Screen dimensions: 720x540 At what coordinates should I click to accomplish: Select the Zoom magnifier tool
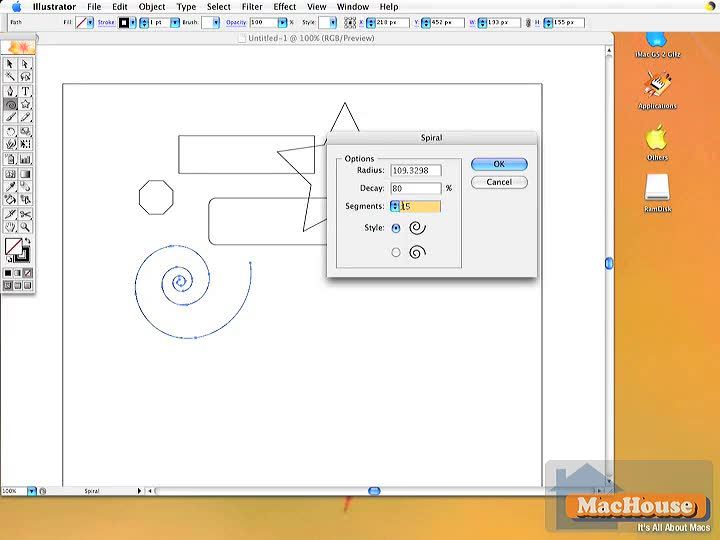coord(25,227)
